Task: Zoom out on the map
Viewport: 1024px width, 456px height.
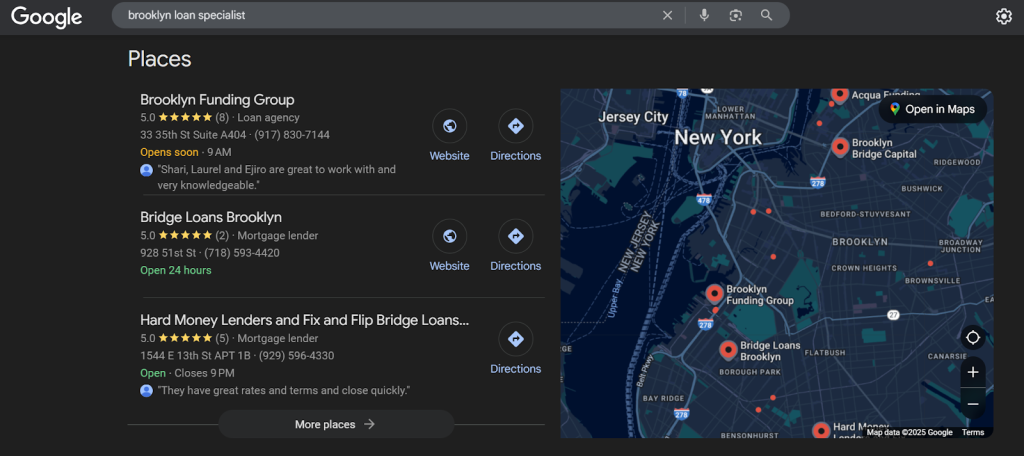Action: coord(973,404)
